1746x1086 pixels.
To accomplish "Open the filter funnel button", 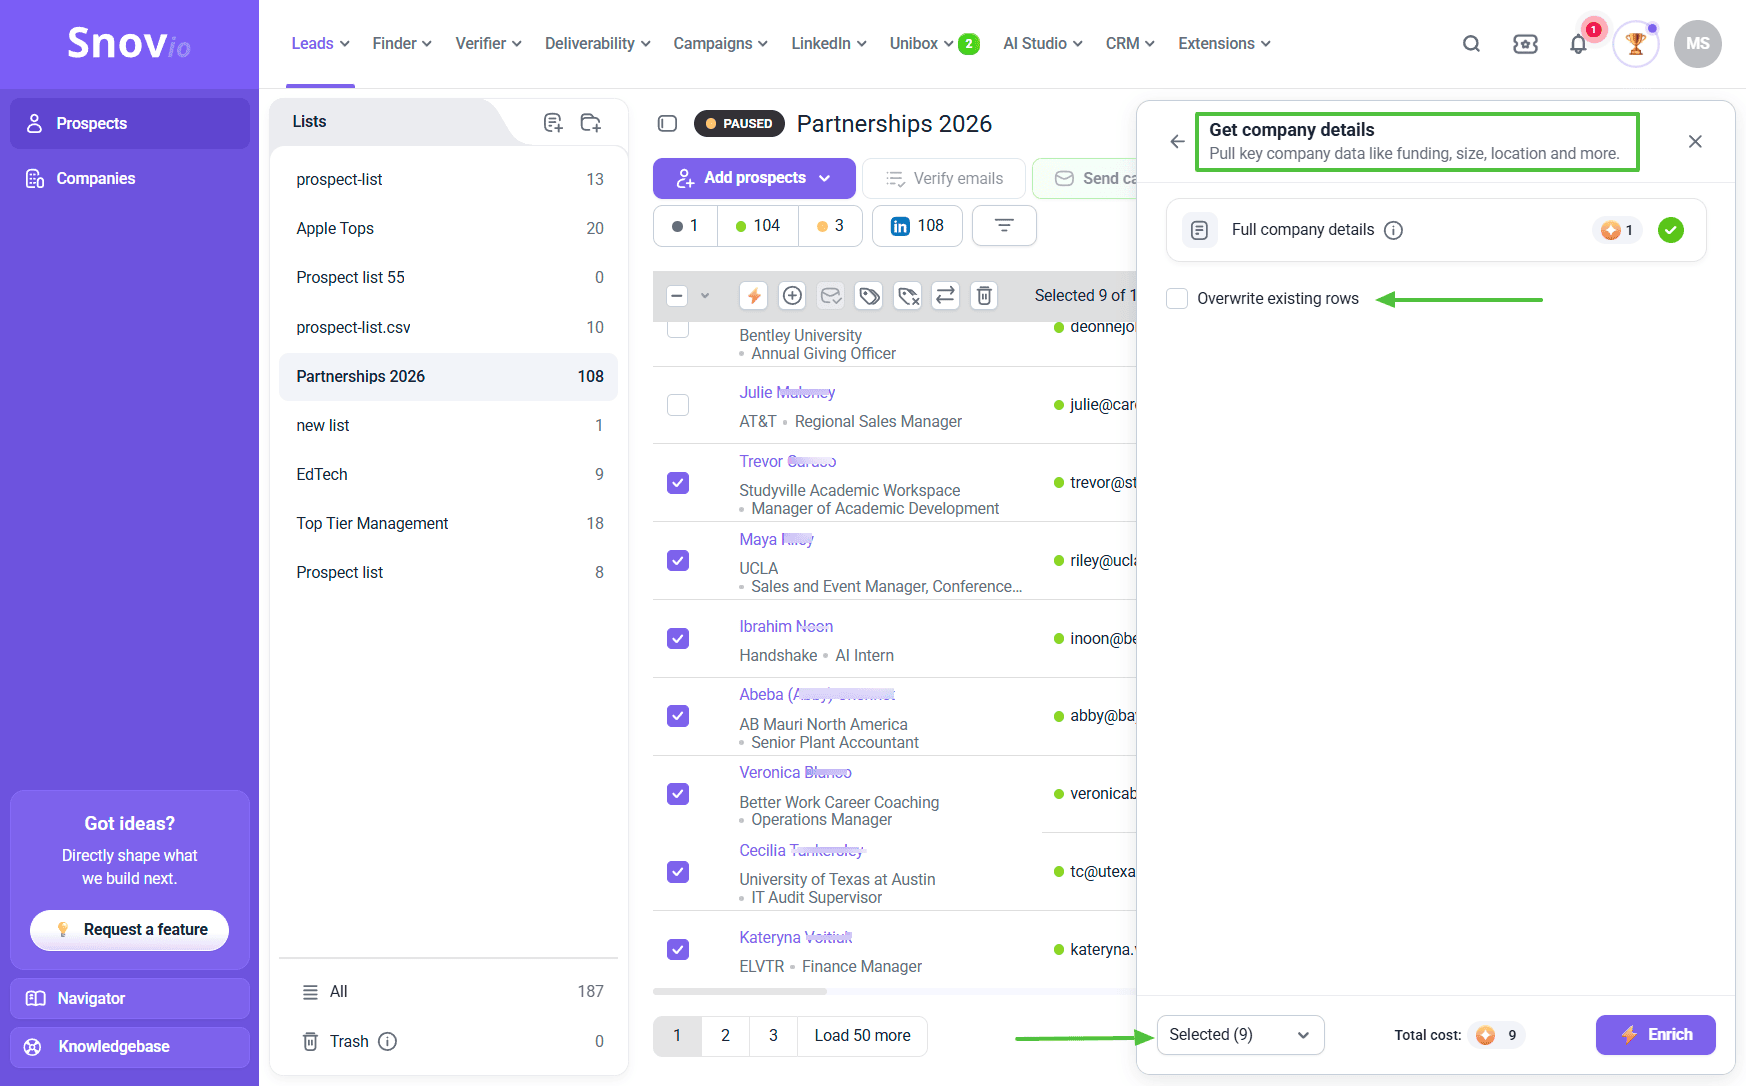I will click(1004, 226).
